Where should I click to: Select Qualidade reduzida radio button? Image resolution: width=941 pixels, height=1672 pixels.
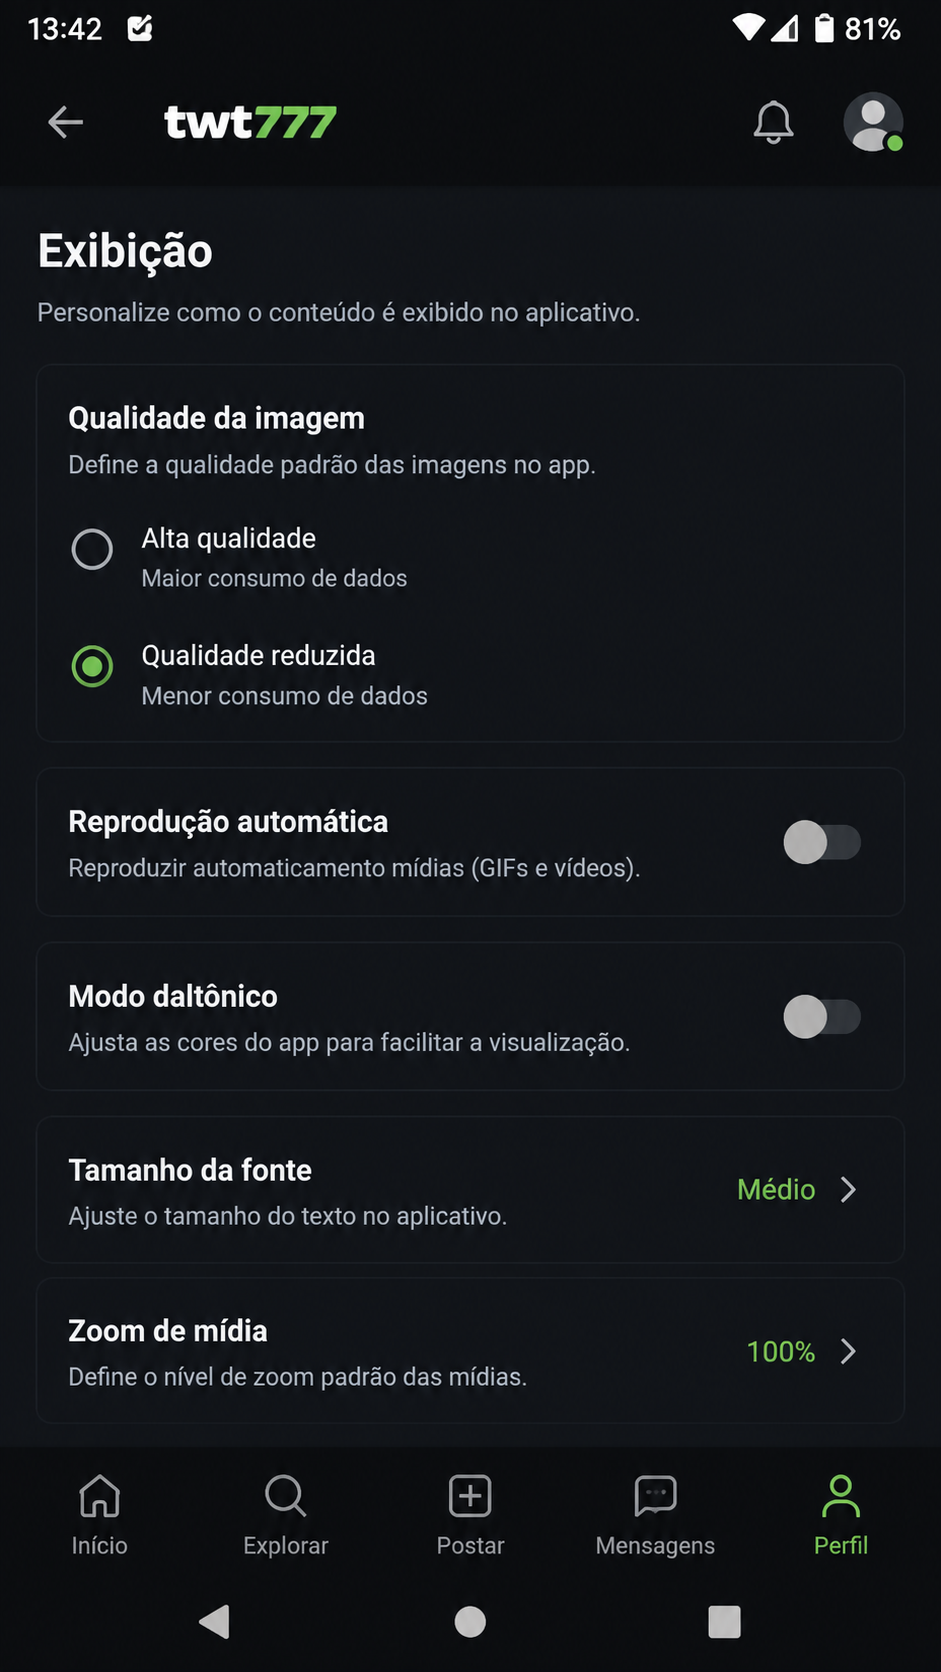click(92, 666)
